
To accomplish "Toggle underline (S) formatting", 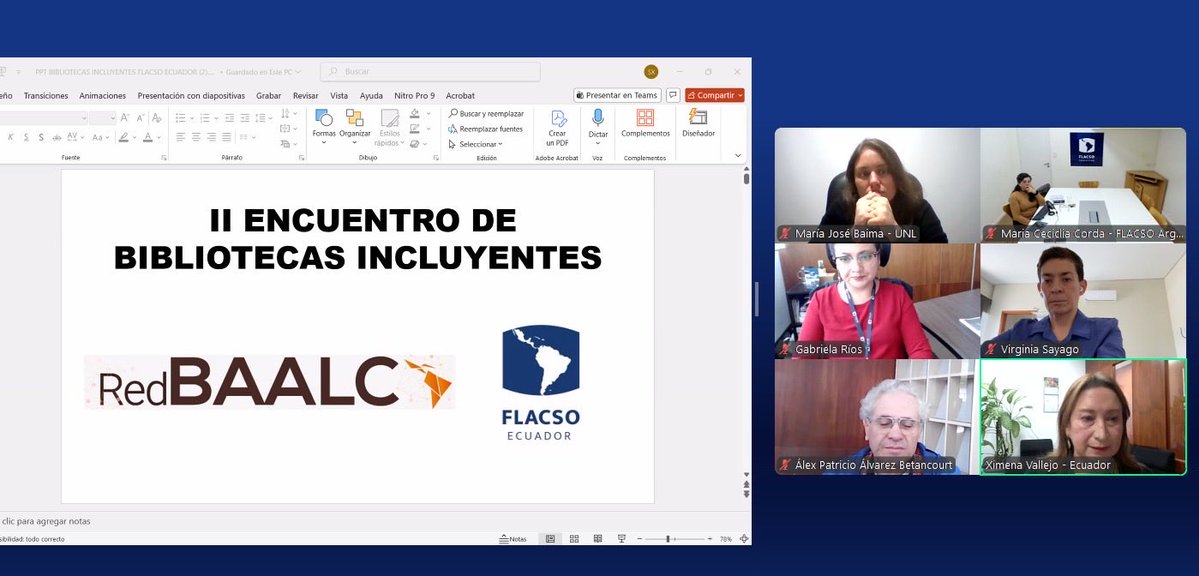I will pos(26,137).
